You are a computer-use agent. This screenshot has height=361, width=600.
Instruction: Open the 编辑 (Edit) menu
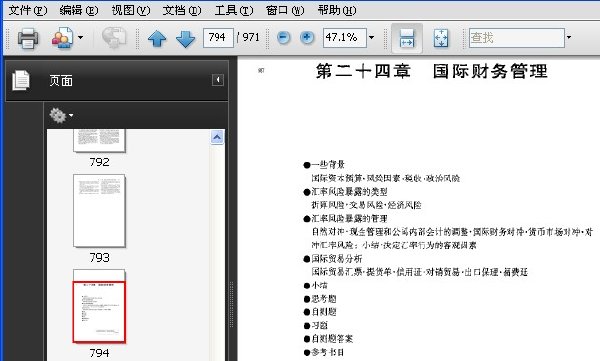click(78, 10)
